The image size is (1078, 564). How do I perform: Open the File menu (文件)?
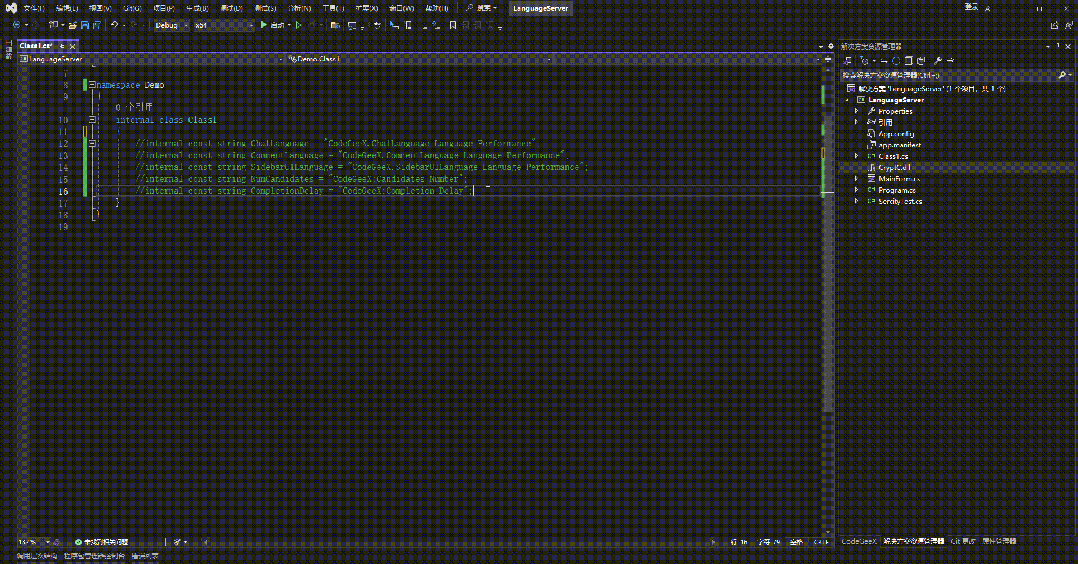(33, 8)
